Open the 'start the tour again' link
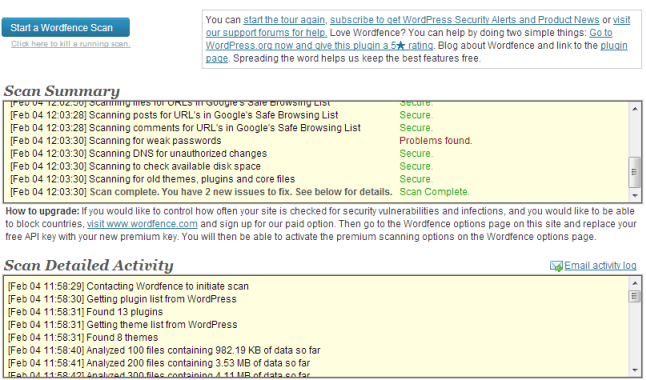Viewport: 646px width, 380px height. (284, 20)
